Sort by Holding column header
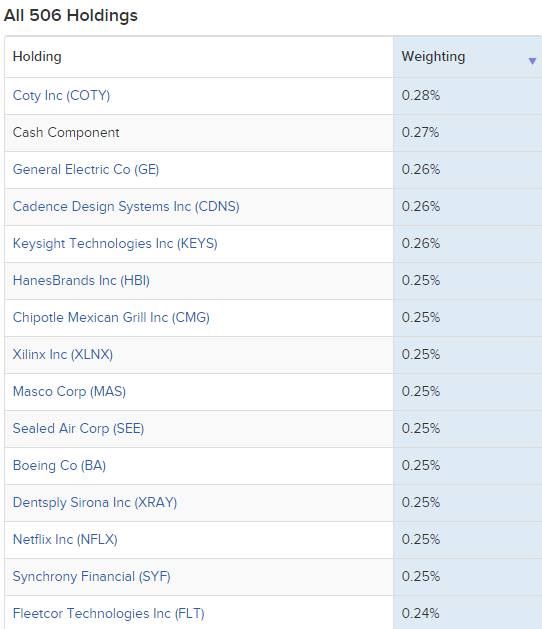Viewport: 542px width, 629px height. tap(37, 57)
